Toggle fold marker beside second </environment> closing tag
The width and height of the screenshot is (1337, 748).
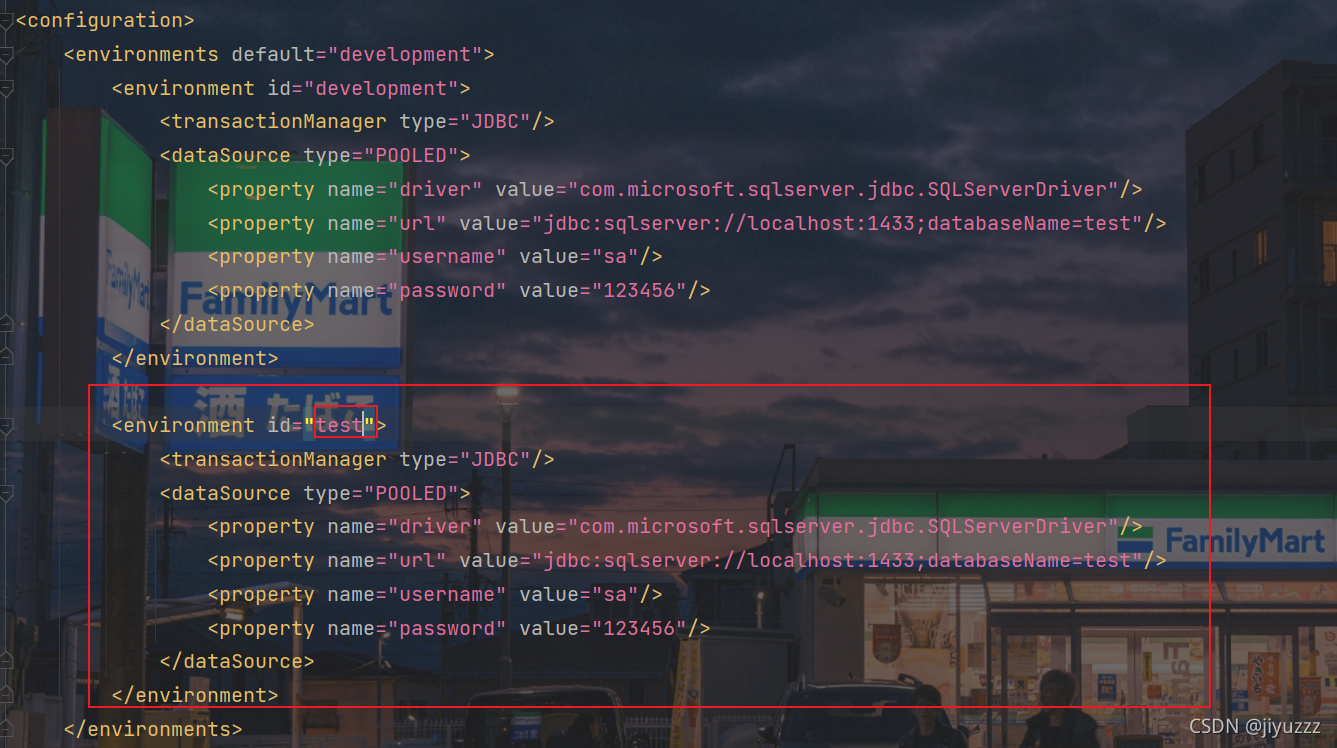coord(6,695)
